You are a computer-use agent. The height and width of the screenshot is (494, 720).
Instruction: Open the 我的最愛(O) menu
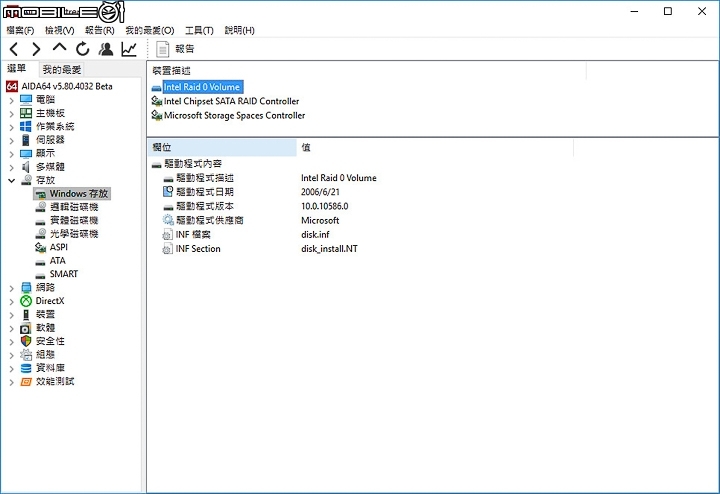coord(150,30)
